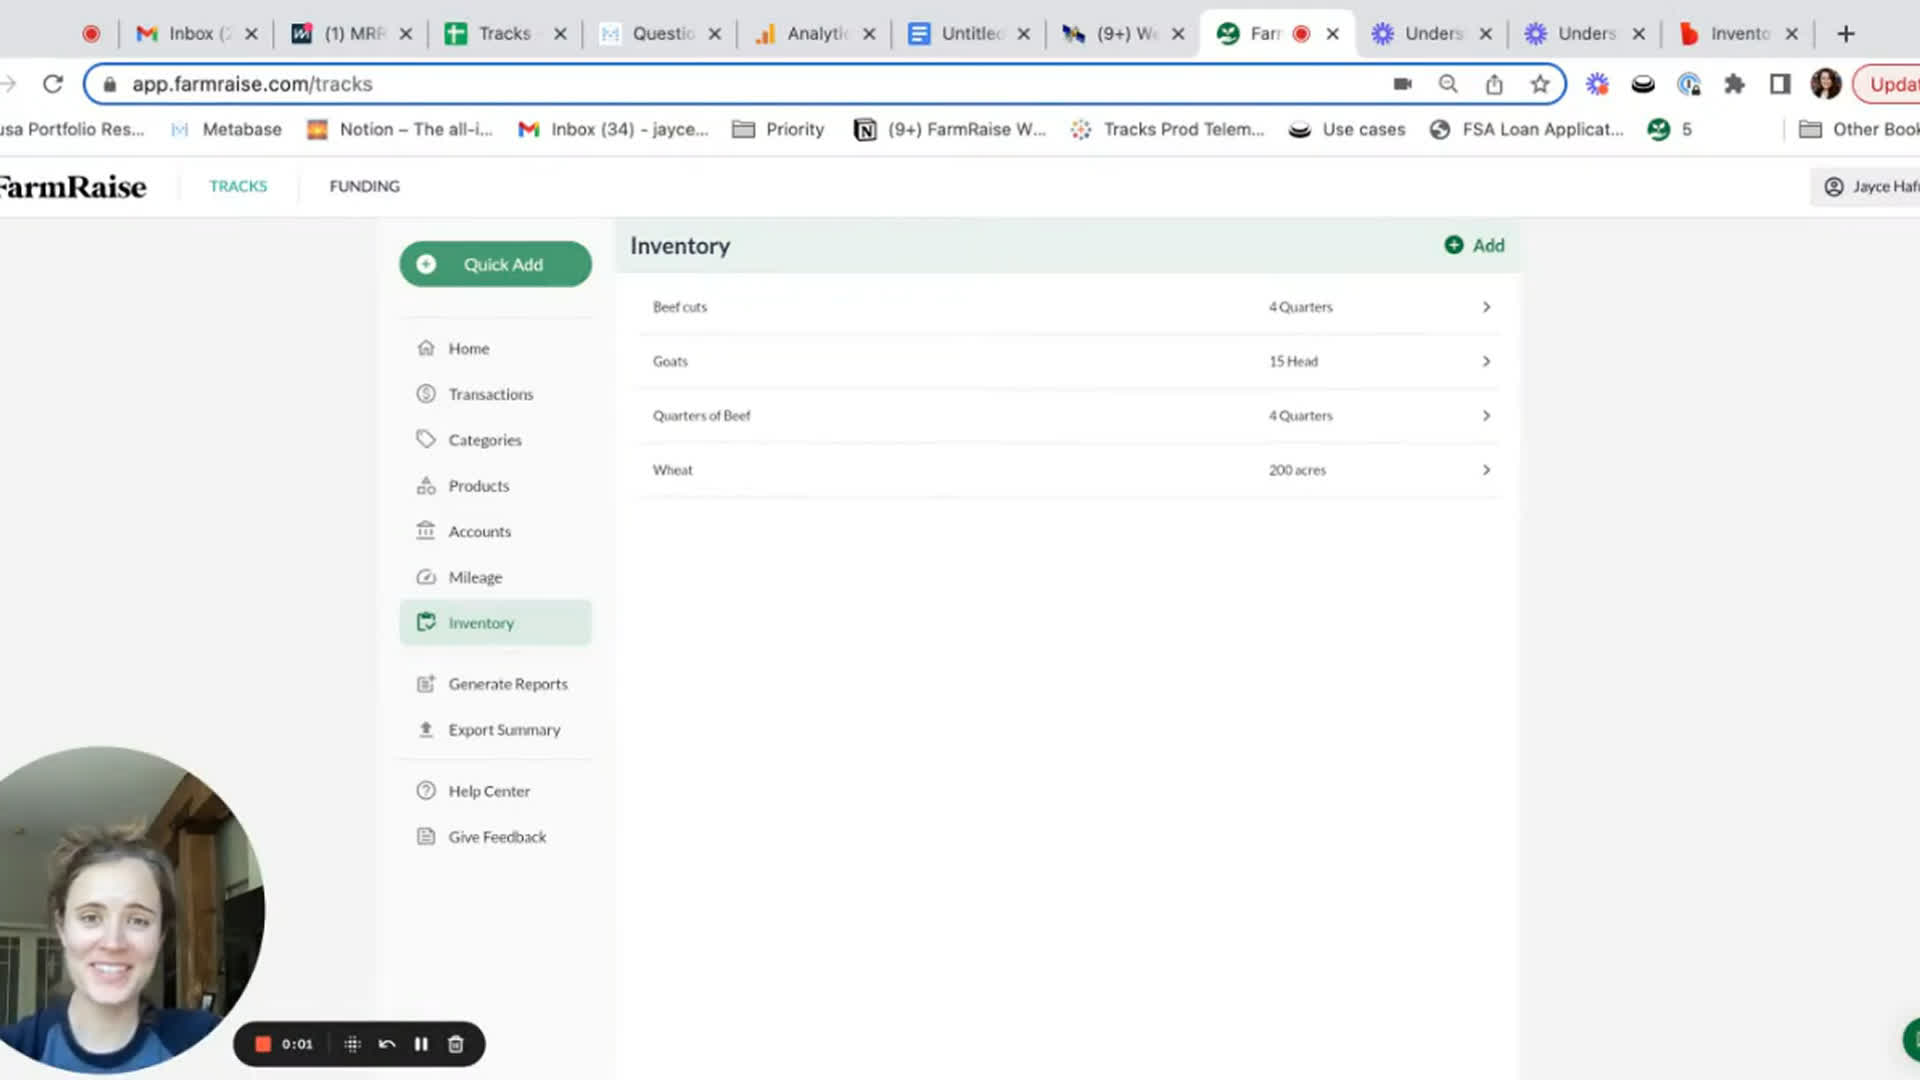Open the Help Center
The width and height of the screenshot is (1920, 1080).
coord(488,791)
